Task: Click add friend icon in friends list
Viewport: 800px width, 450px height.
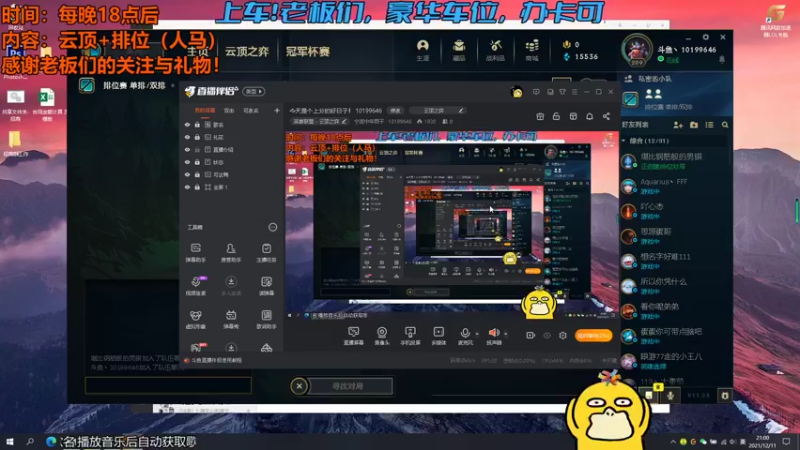Action: click(678, 124)
